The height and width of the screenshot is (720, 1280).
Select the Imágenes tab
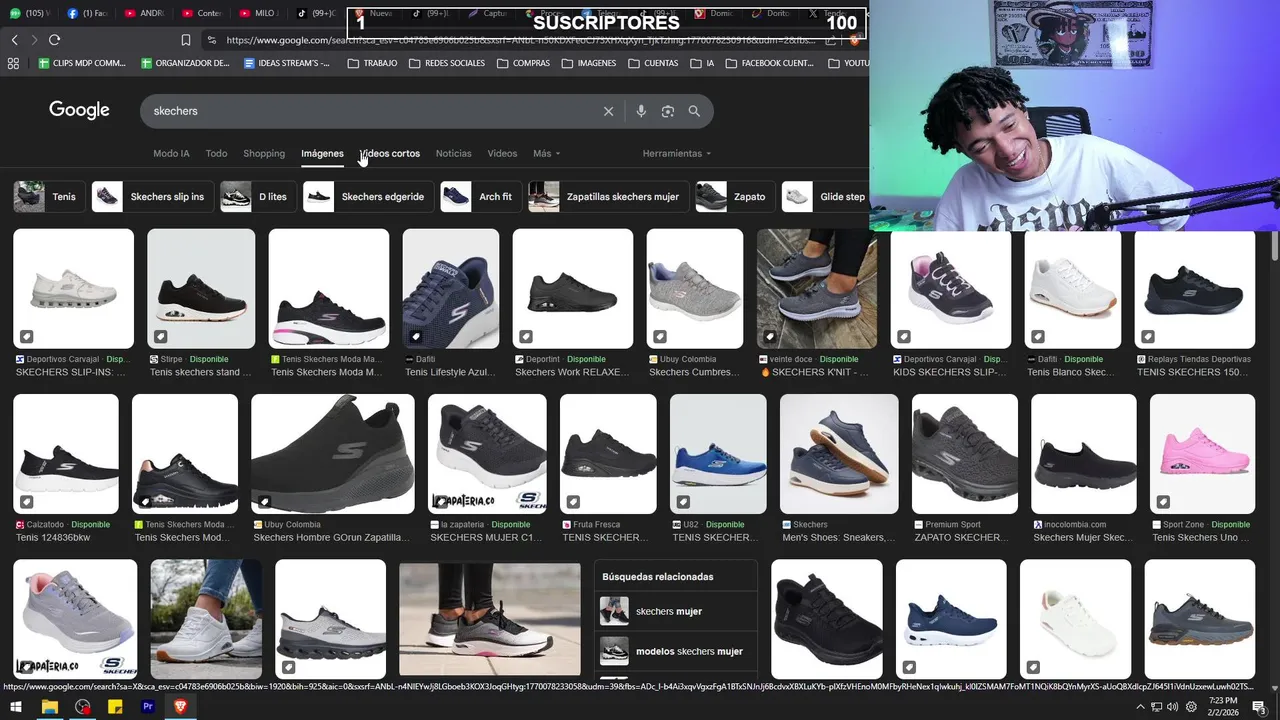click(x=322, y=153)
